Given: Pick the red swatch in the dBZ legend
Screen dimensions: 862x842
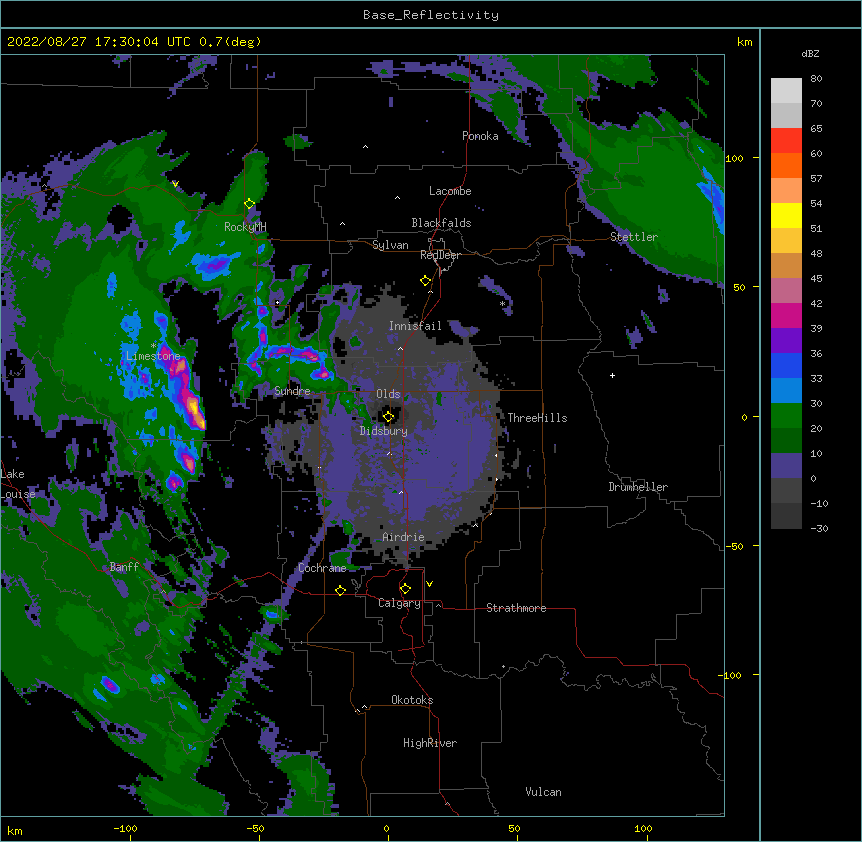Looking at the screenshot, I should pyautogui.click(x=786, y=141).
